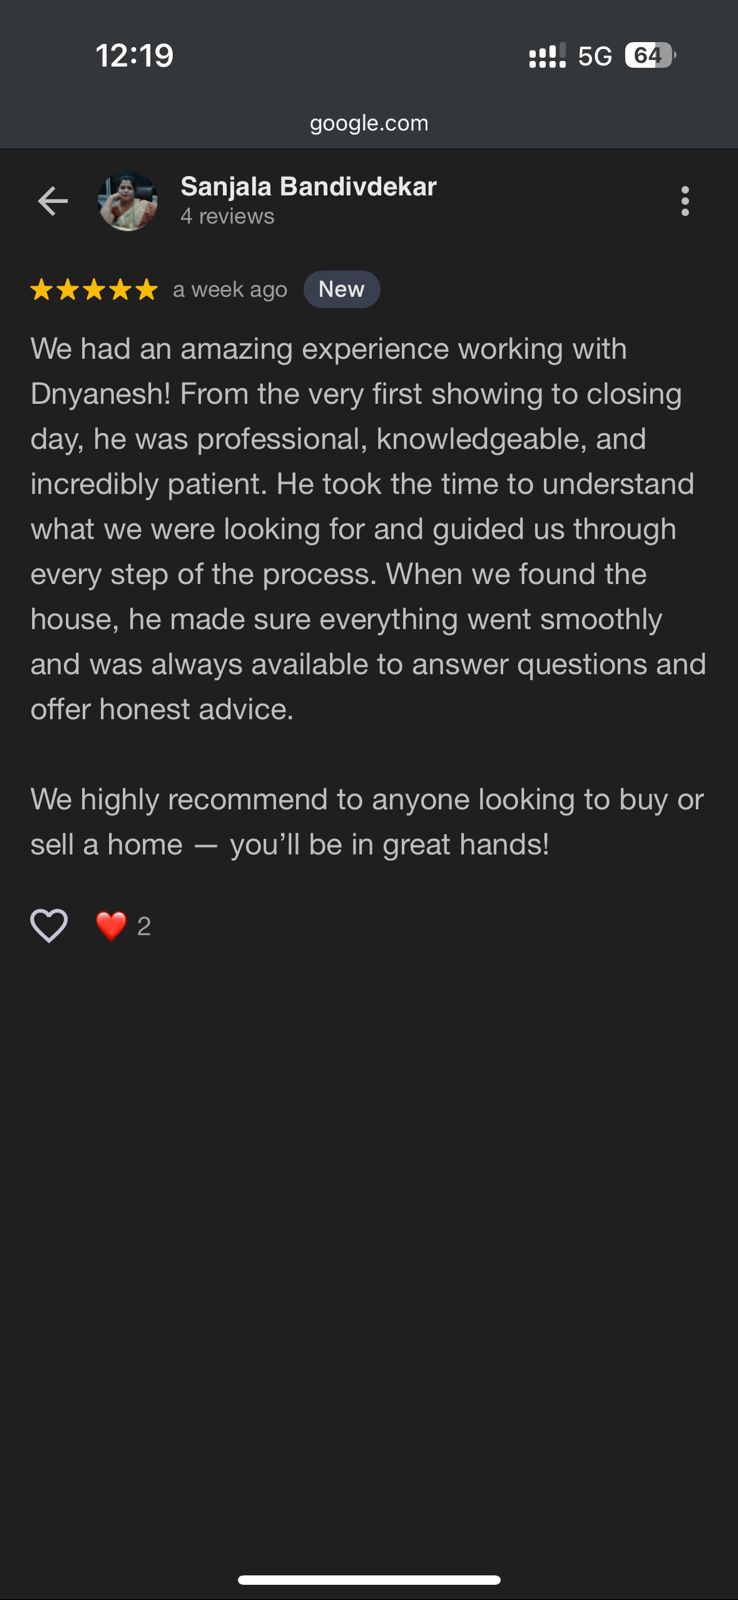This screenshot has width=738, height=1600.
Task: Tap the "New" badge
Action: [x=341, y=289]
